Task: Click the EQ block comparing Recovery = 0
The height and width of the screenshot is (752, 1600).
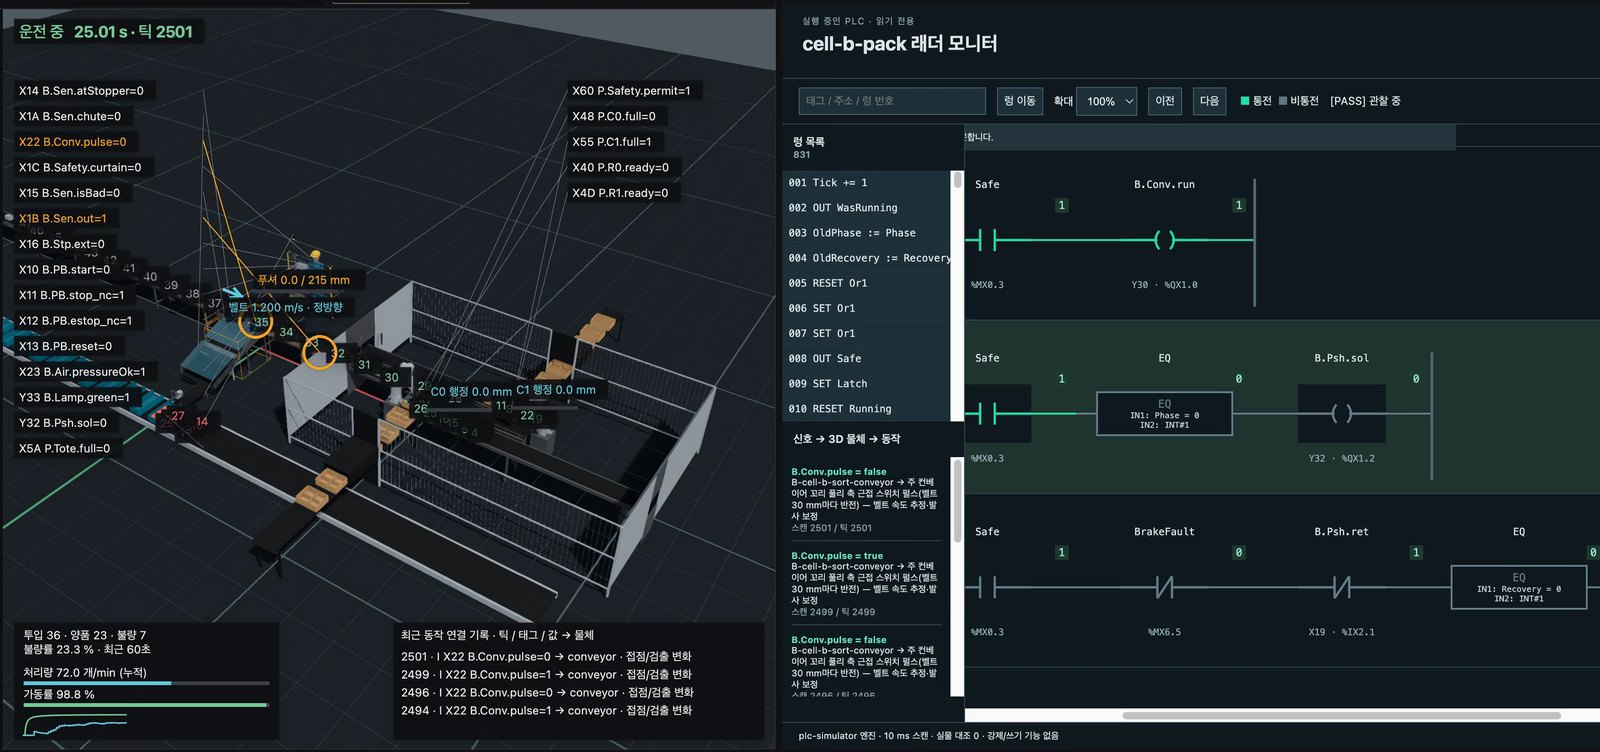Action: pos(1518,588)
